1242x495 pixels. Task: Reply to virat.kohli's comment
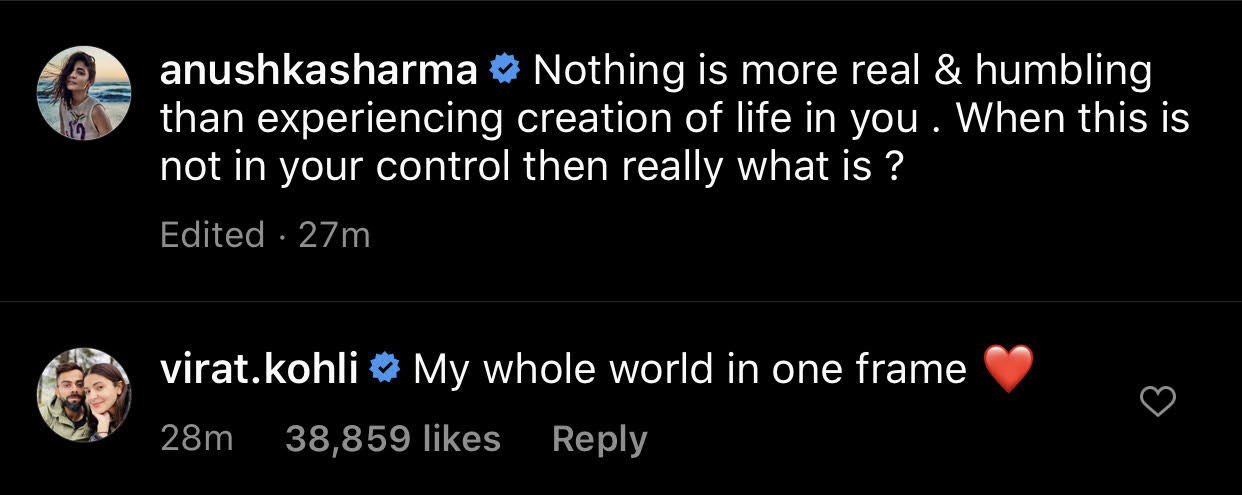[x=599, y=440]
